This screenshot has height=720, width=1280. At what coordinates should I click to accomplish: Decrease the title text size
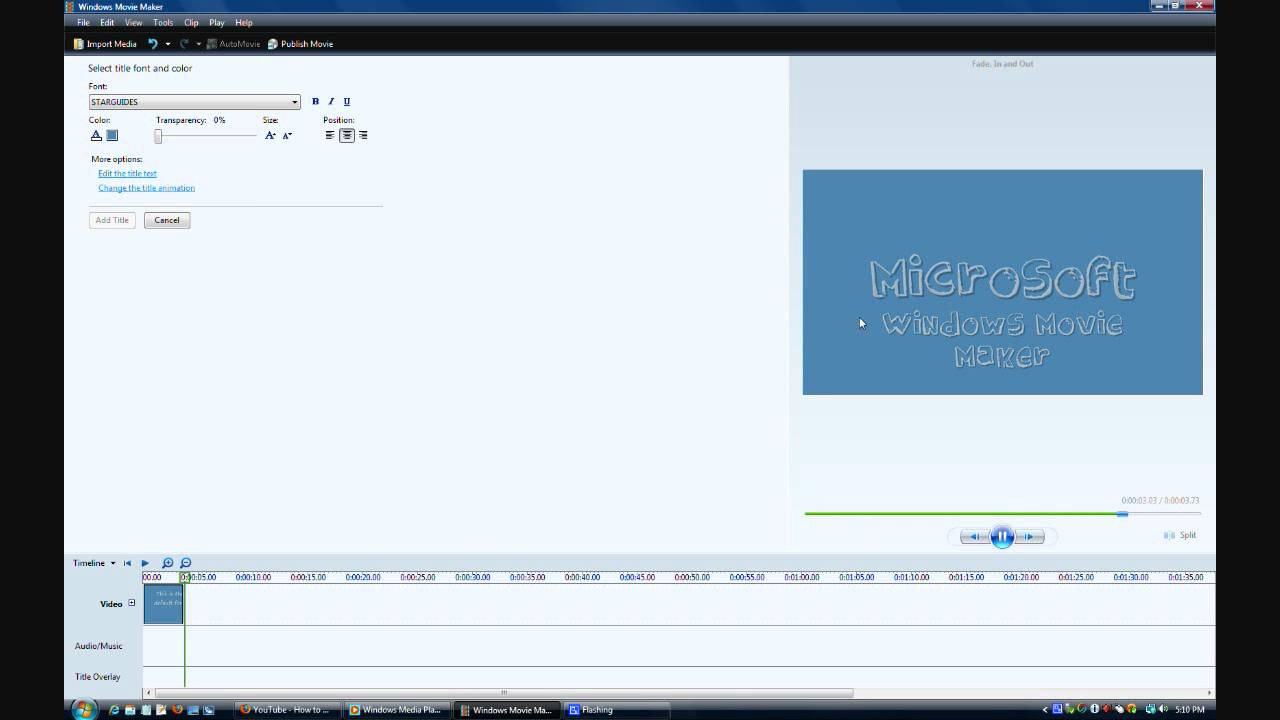[x=287, y=135]
